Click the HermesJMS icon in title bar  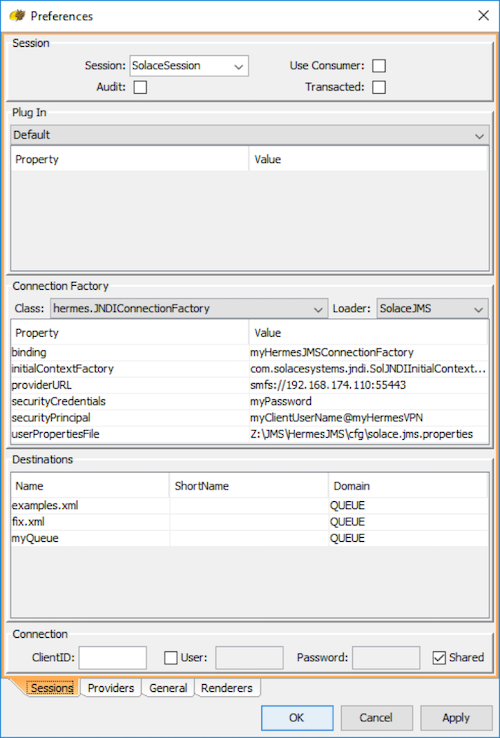[17, 16]
